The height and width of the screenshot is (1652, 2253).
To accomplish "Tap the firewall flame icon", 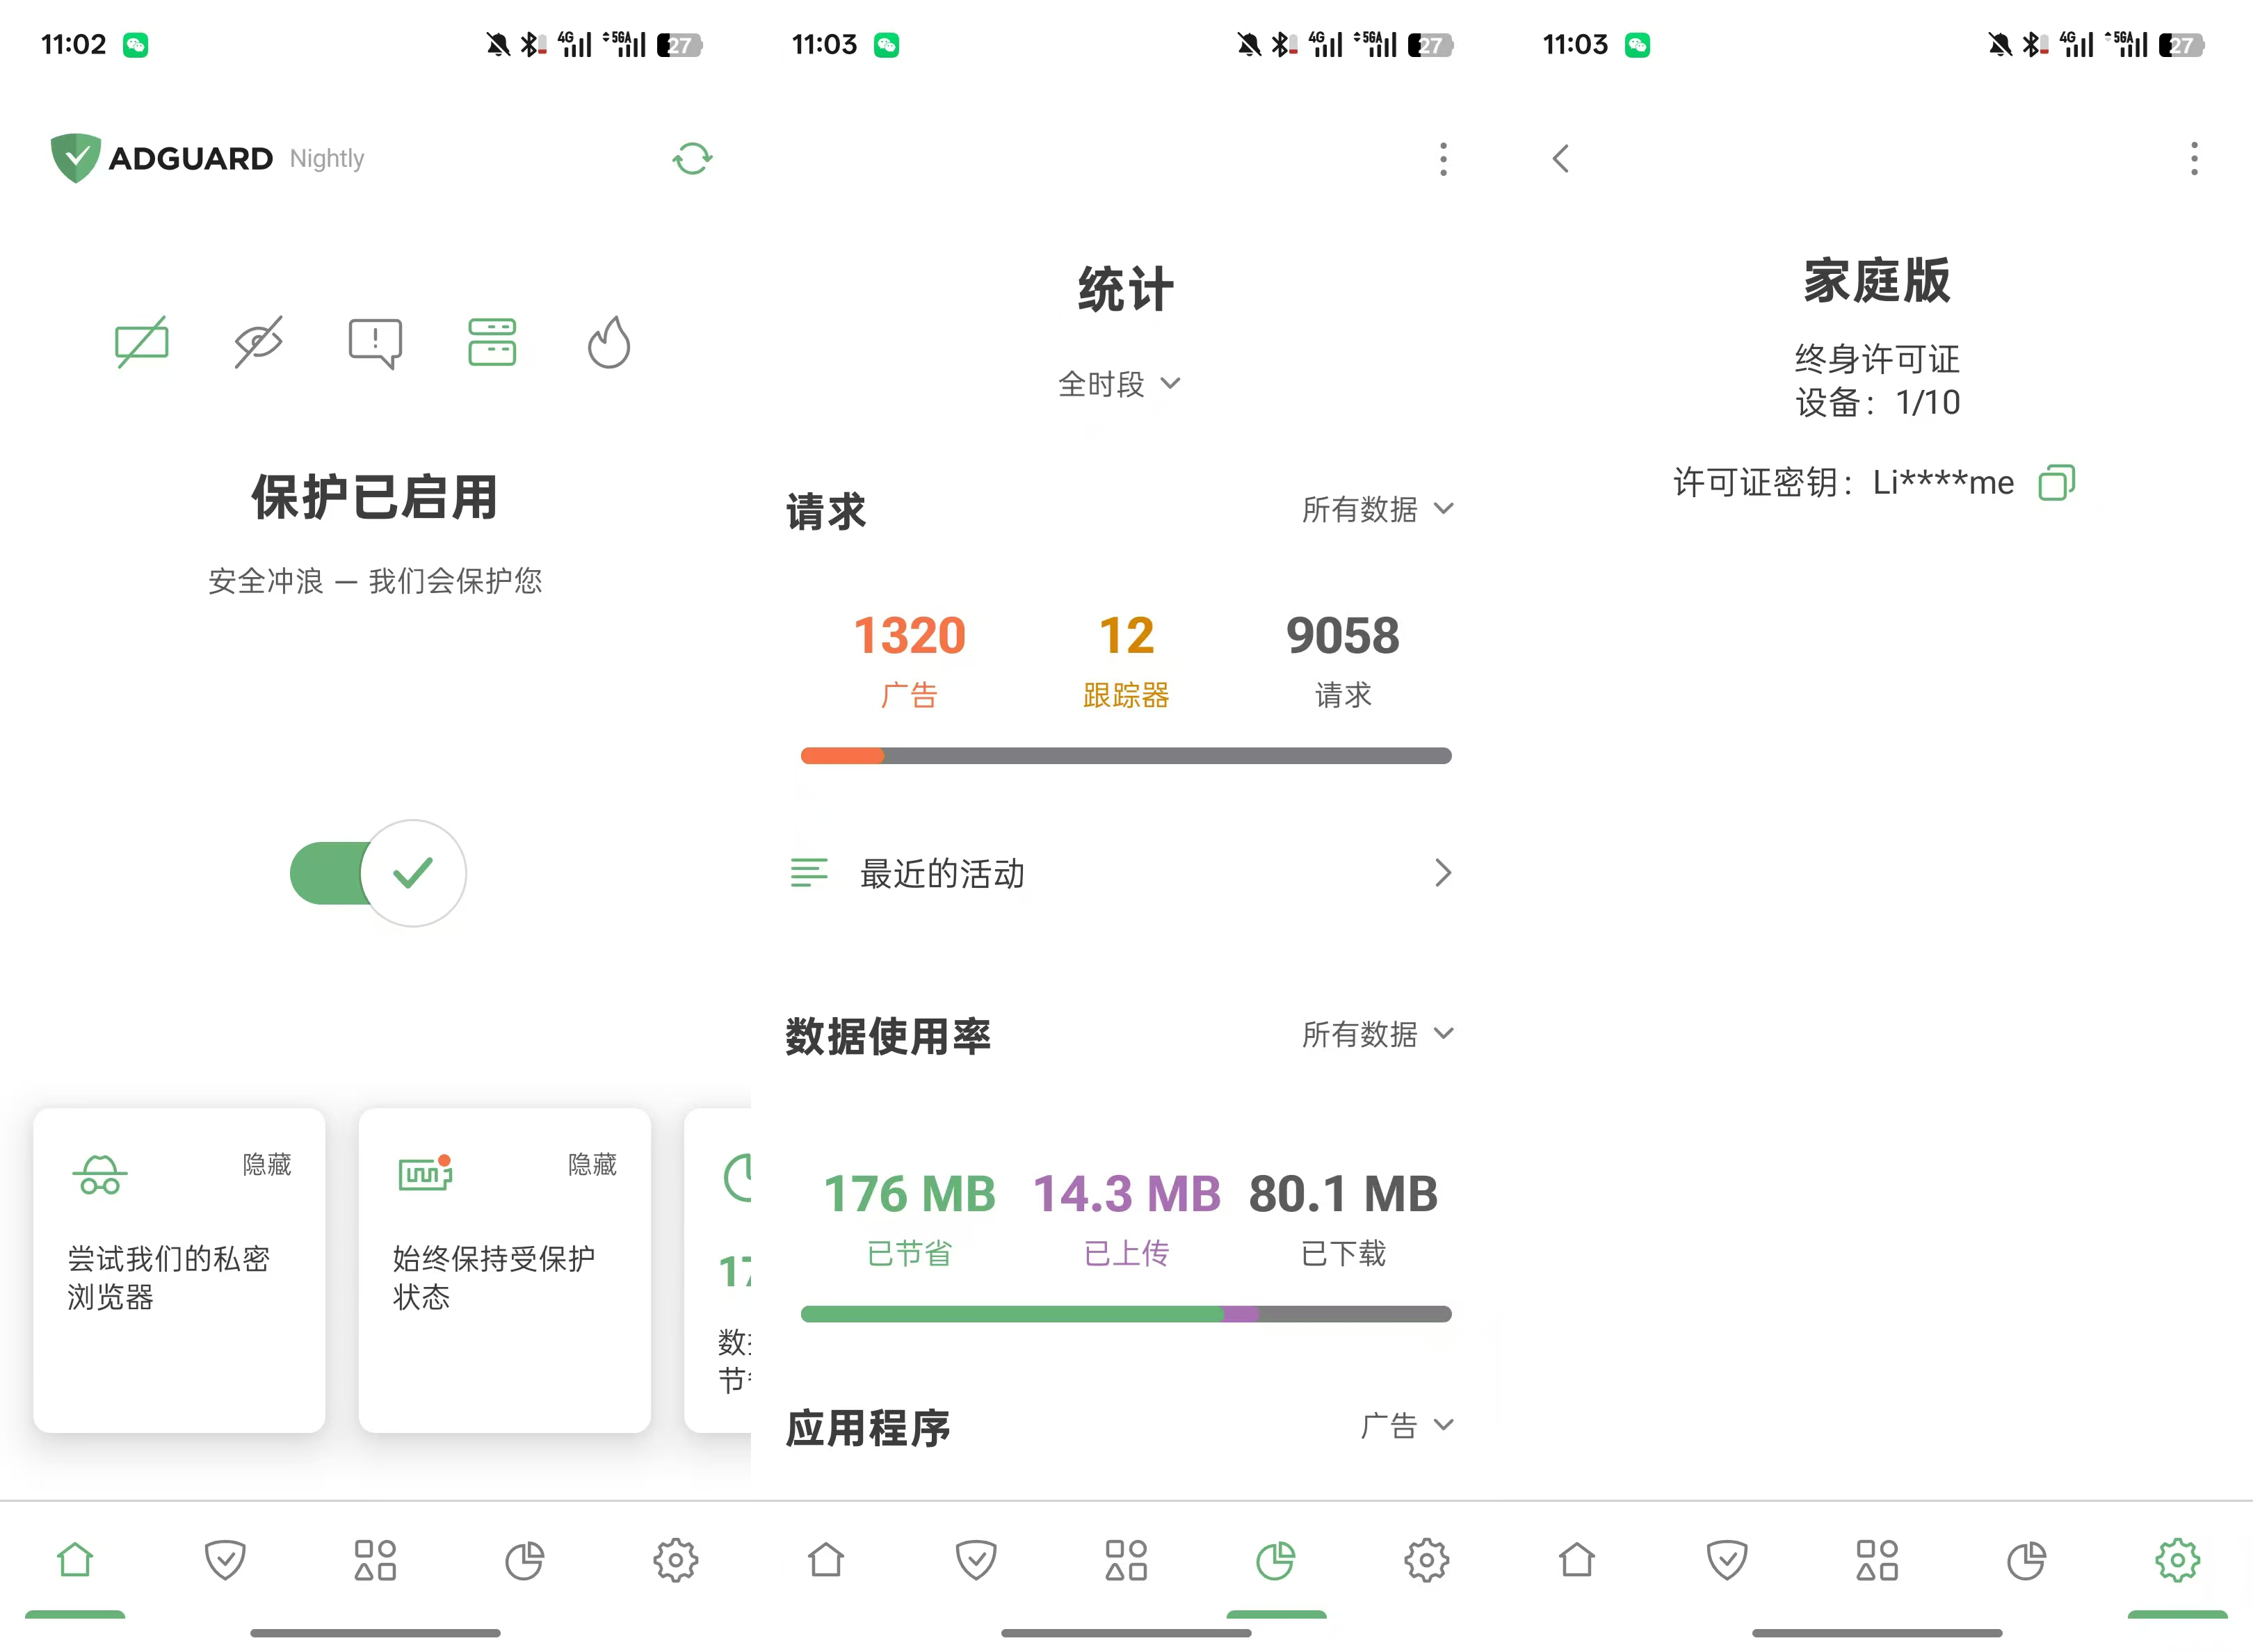I will pyautogui.click(x=608, y=343).
